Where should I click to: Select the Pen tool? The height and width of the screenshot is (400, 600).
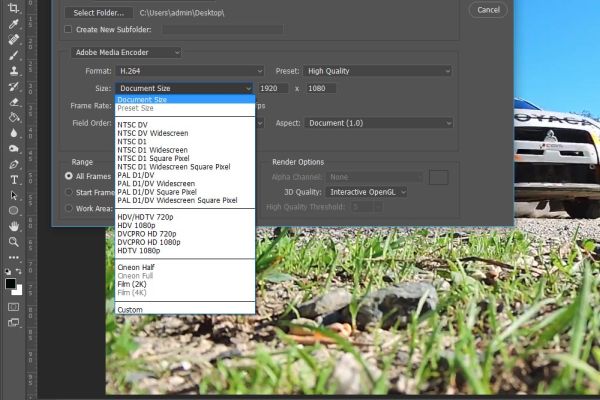pos(13,165)
